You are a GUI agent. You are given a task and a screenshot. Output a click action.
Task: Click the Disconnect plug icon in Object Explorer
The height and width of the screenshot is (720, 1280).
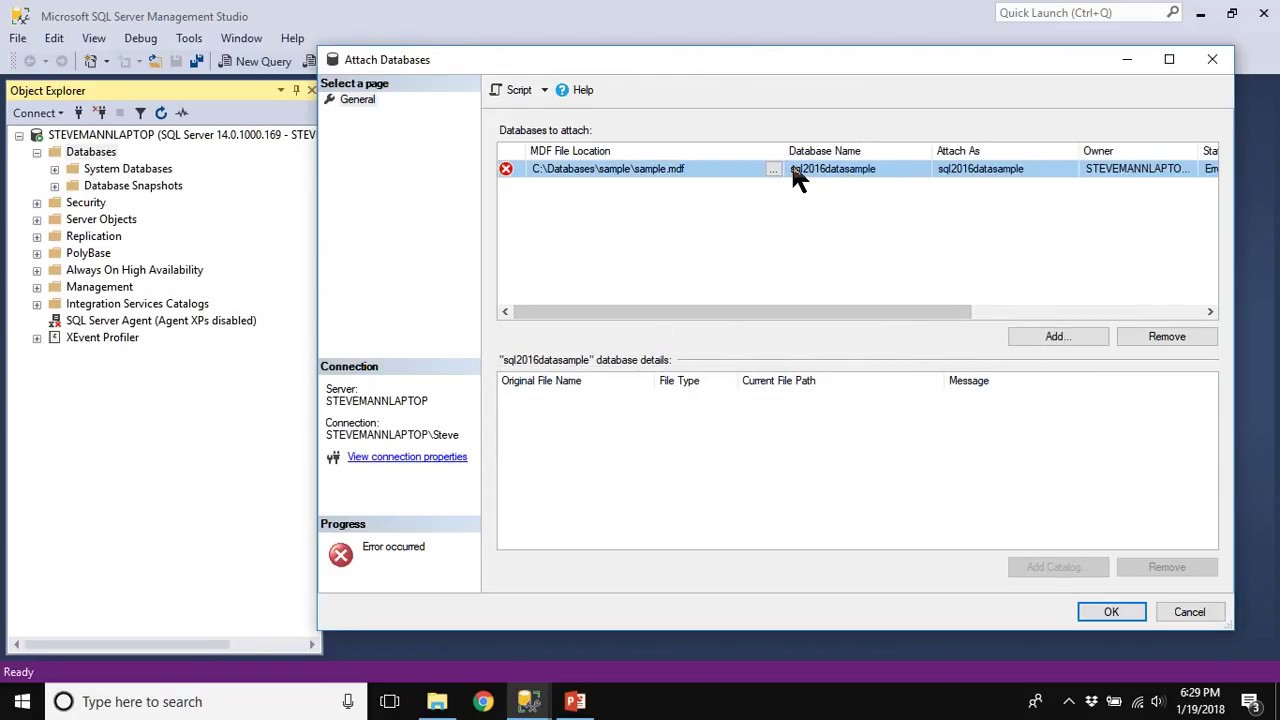(100, 113)
